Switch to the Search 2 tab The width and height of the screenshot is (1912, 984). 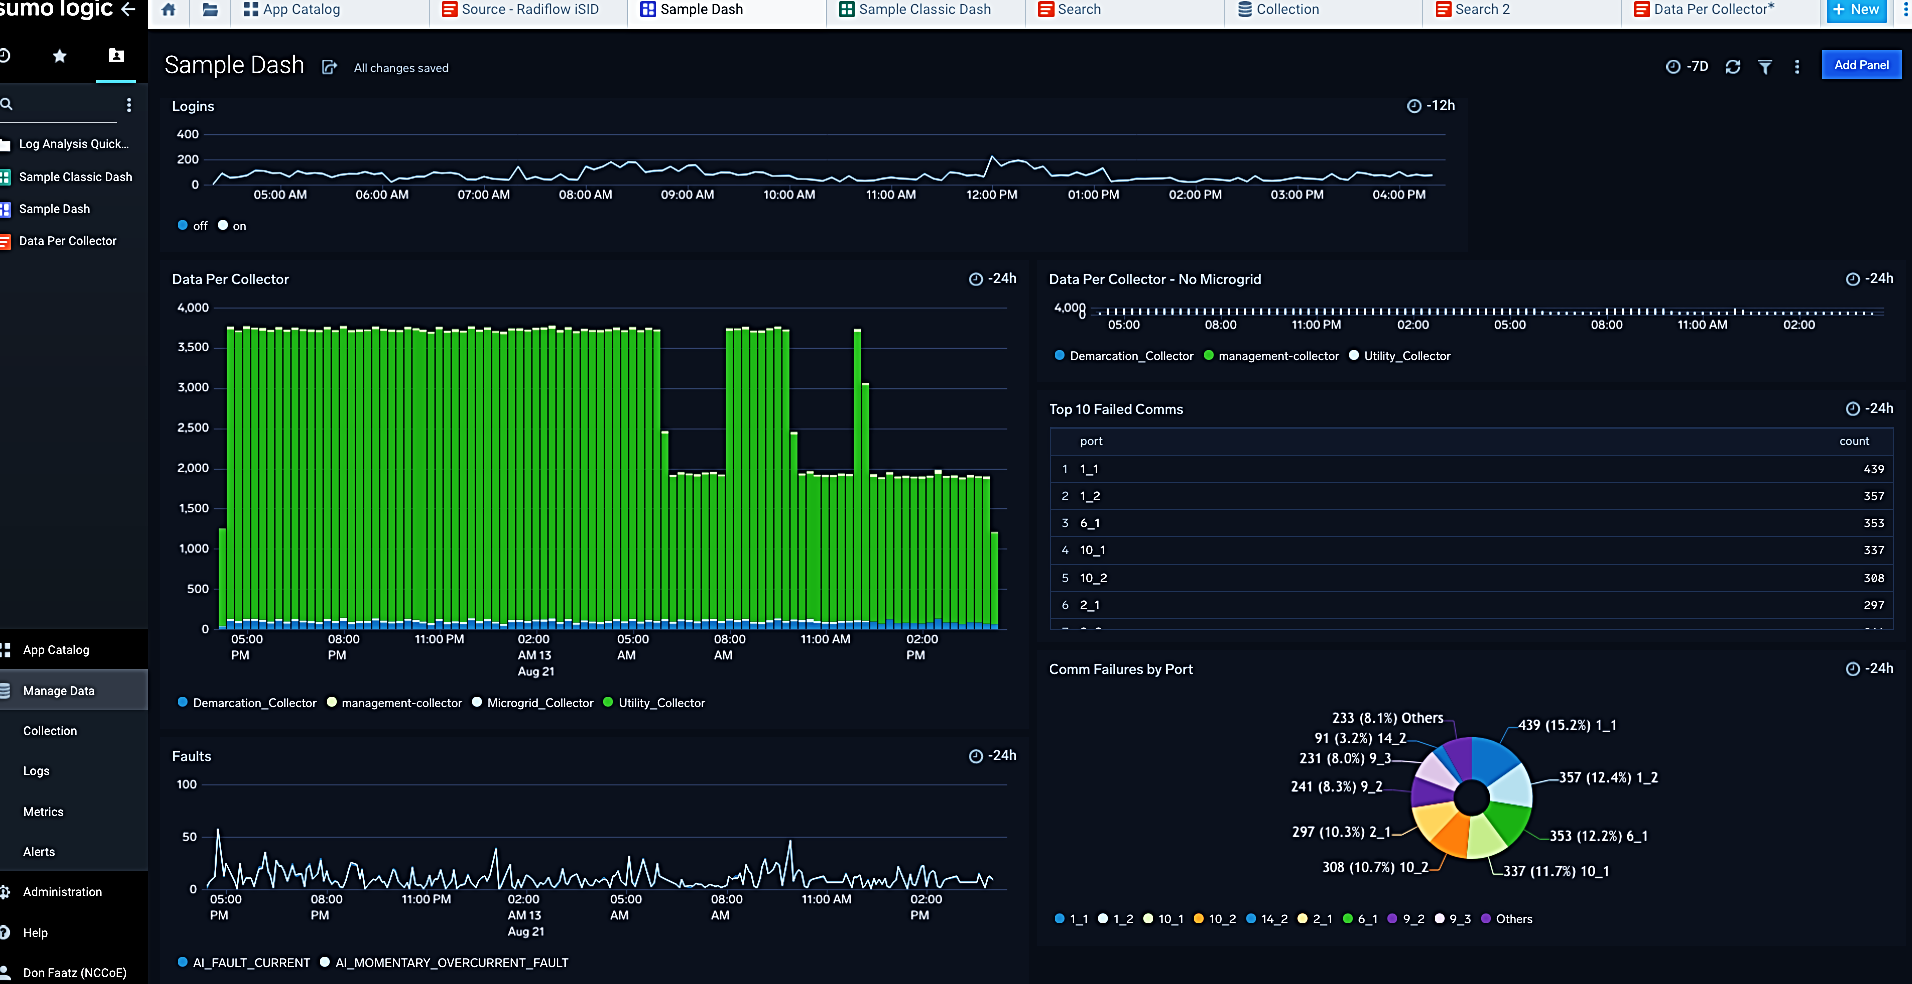point(1481,10)
